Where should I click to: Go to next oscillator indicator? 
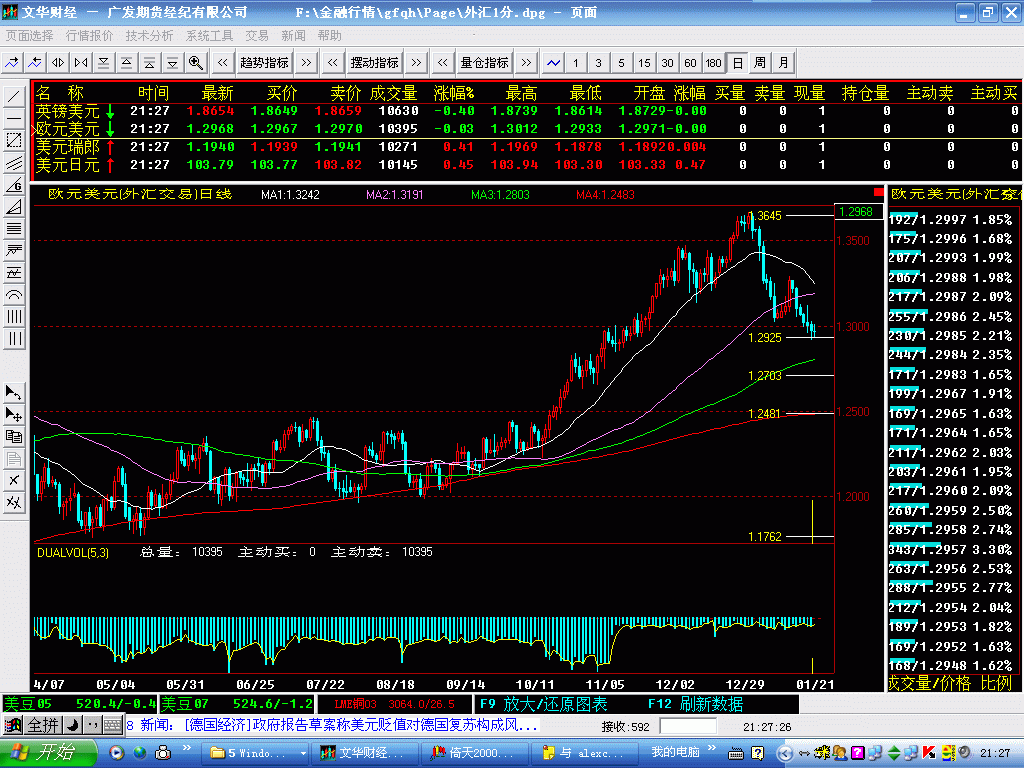pos(416,63)
